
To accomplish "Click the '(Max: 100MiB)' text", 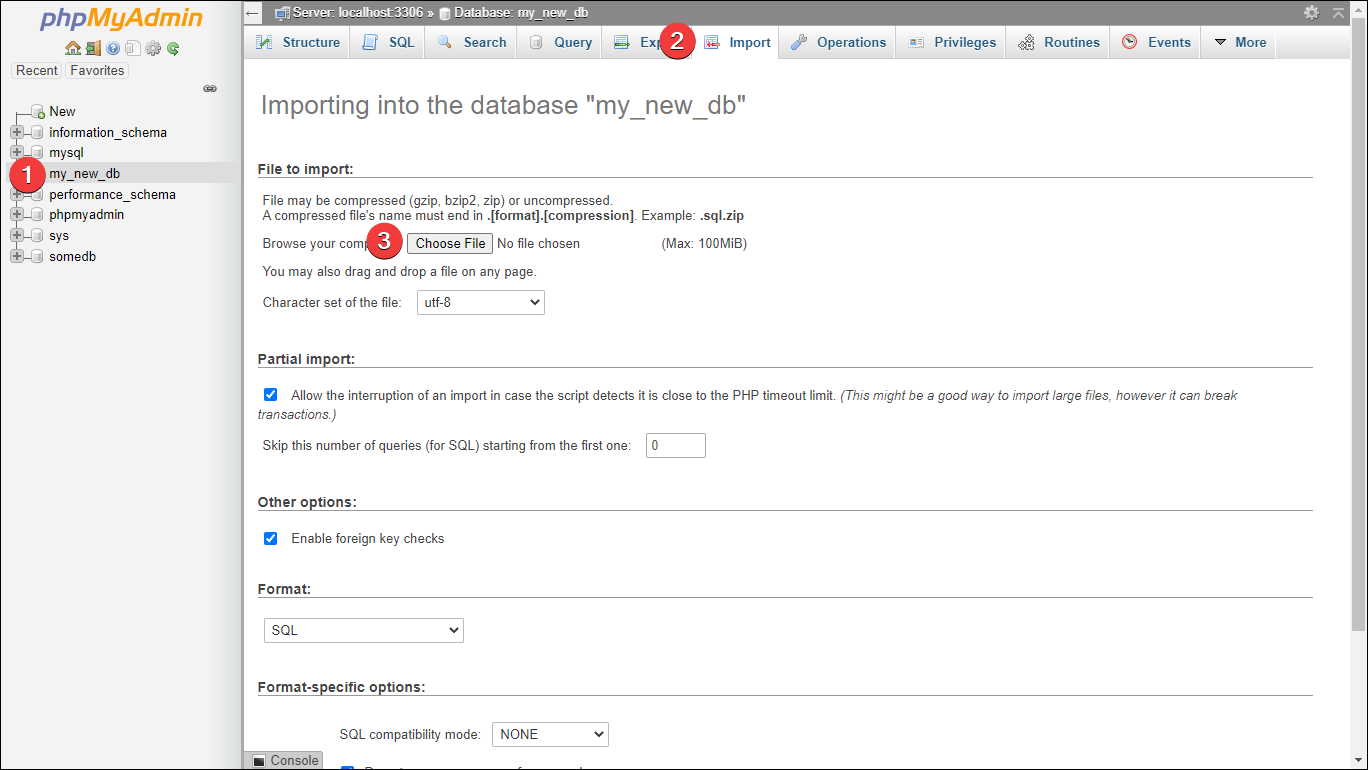I will (x=704, y=243).
